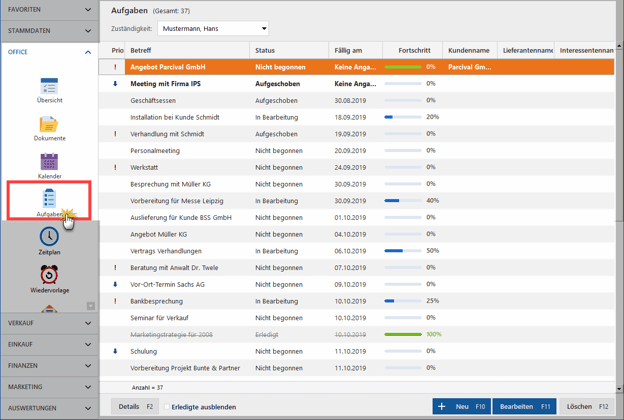Click the blue down-arrow priority icon for Schulung
The height and width of the screenshot is (420, 624).
(116, 351)
